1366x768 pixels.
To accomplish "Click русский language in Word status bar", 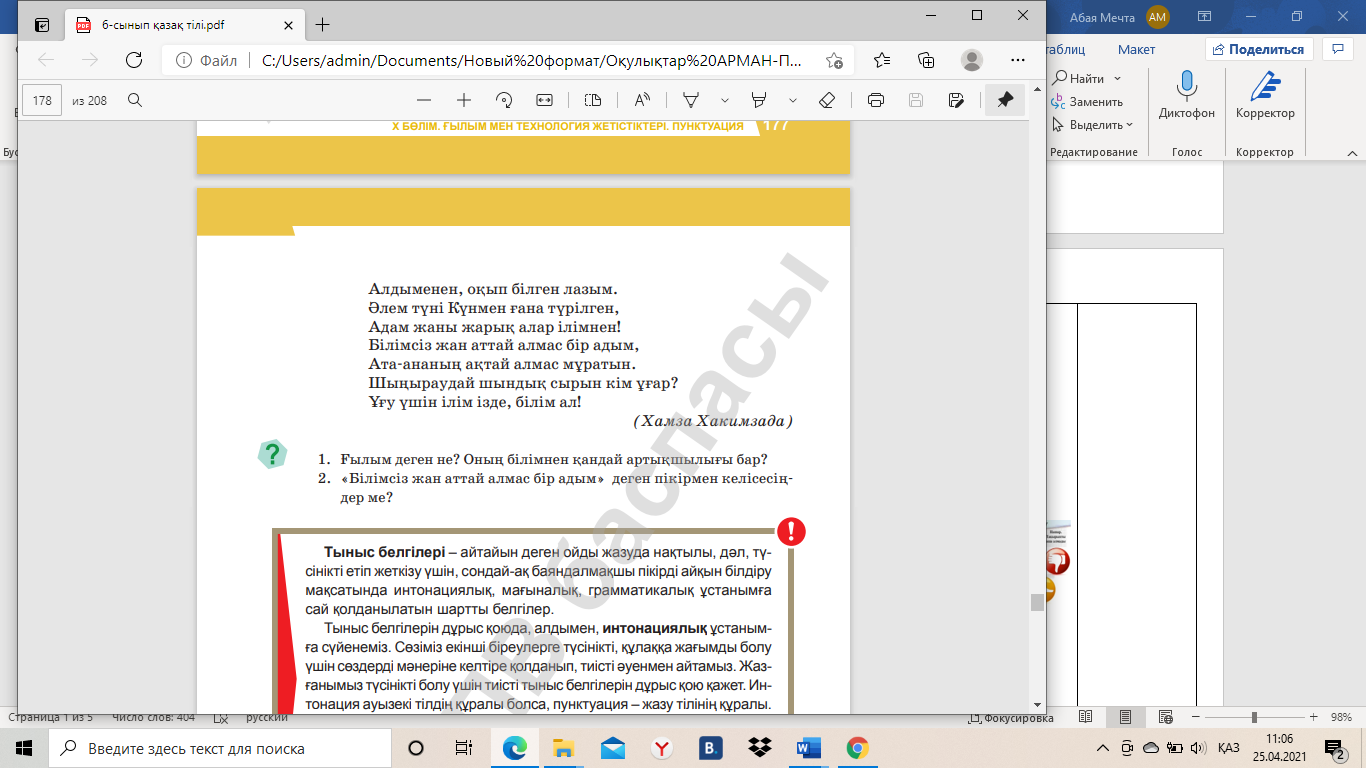I will pyautogui.click(x=267, y=718).
